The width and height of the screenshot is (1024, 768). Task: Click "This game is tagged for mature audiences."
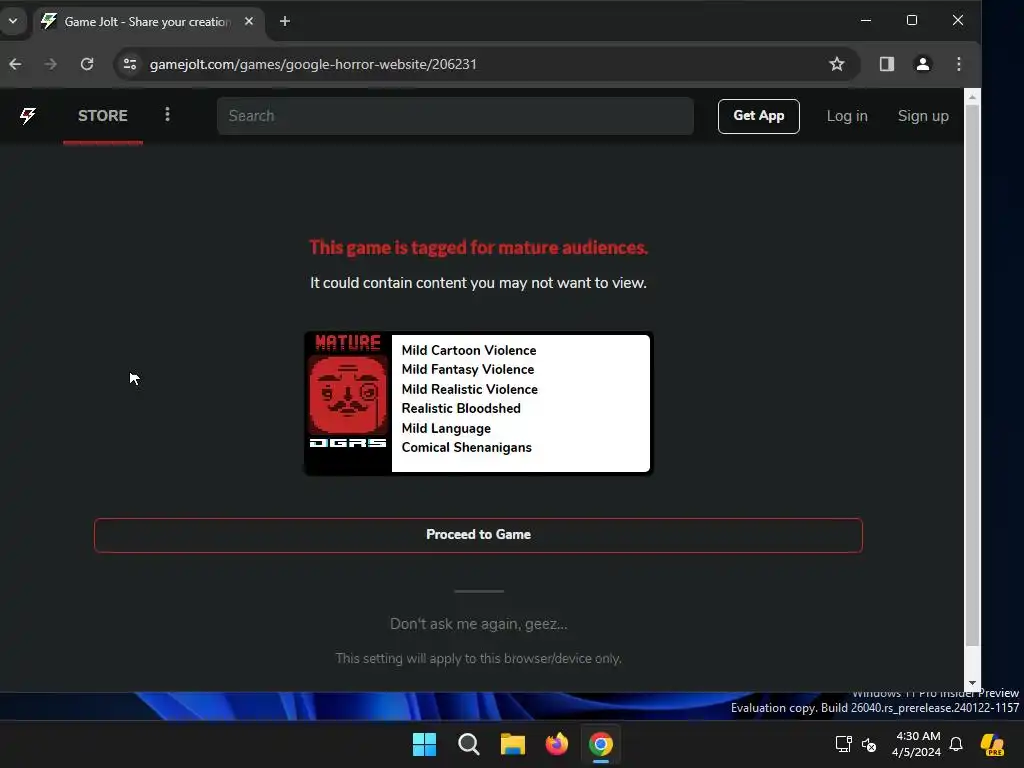478,248
